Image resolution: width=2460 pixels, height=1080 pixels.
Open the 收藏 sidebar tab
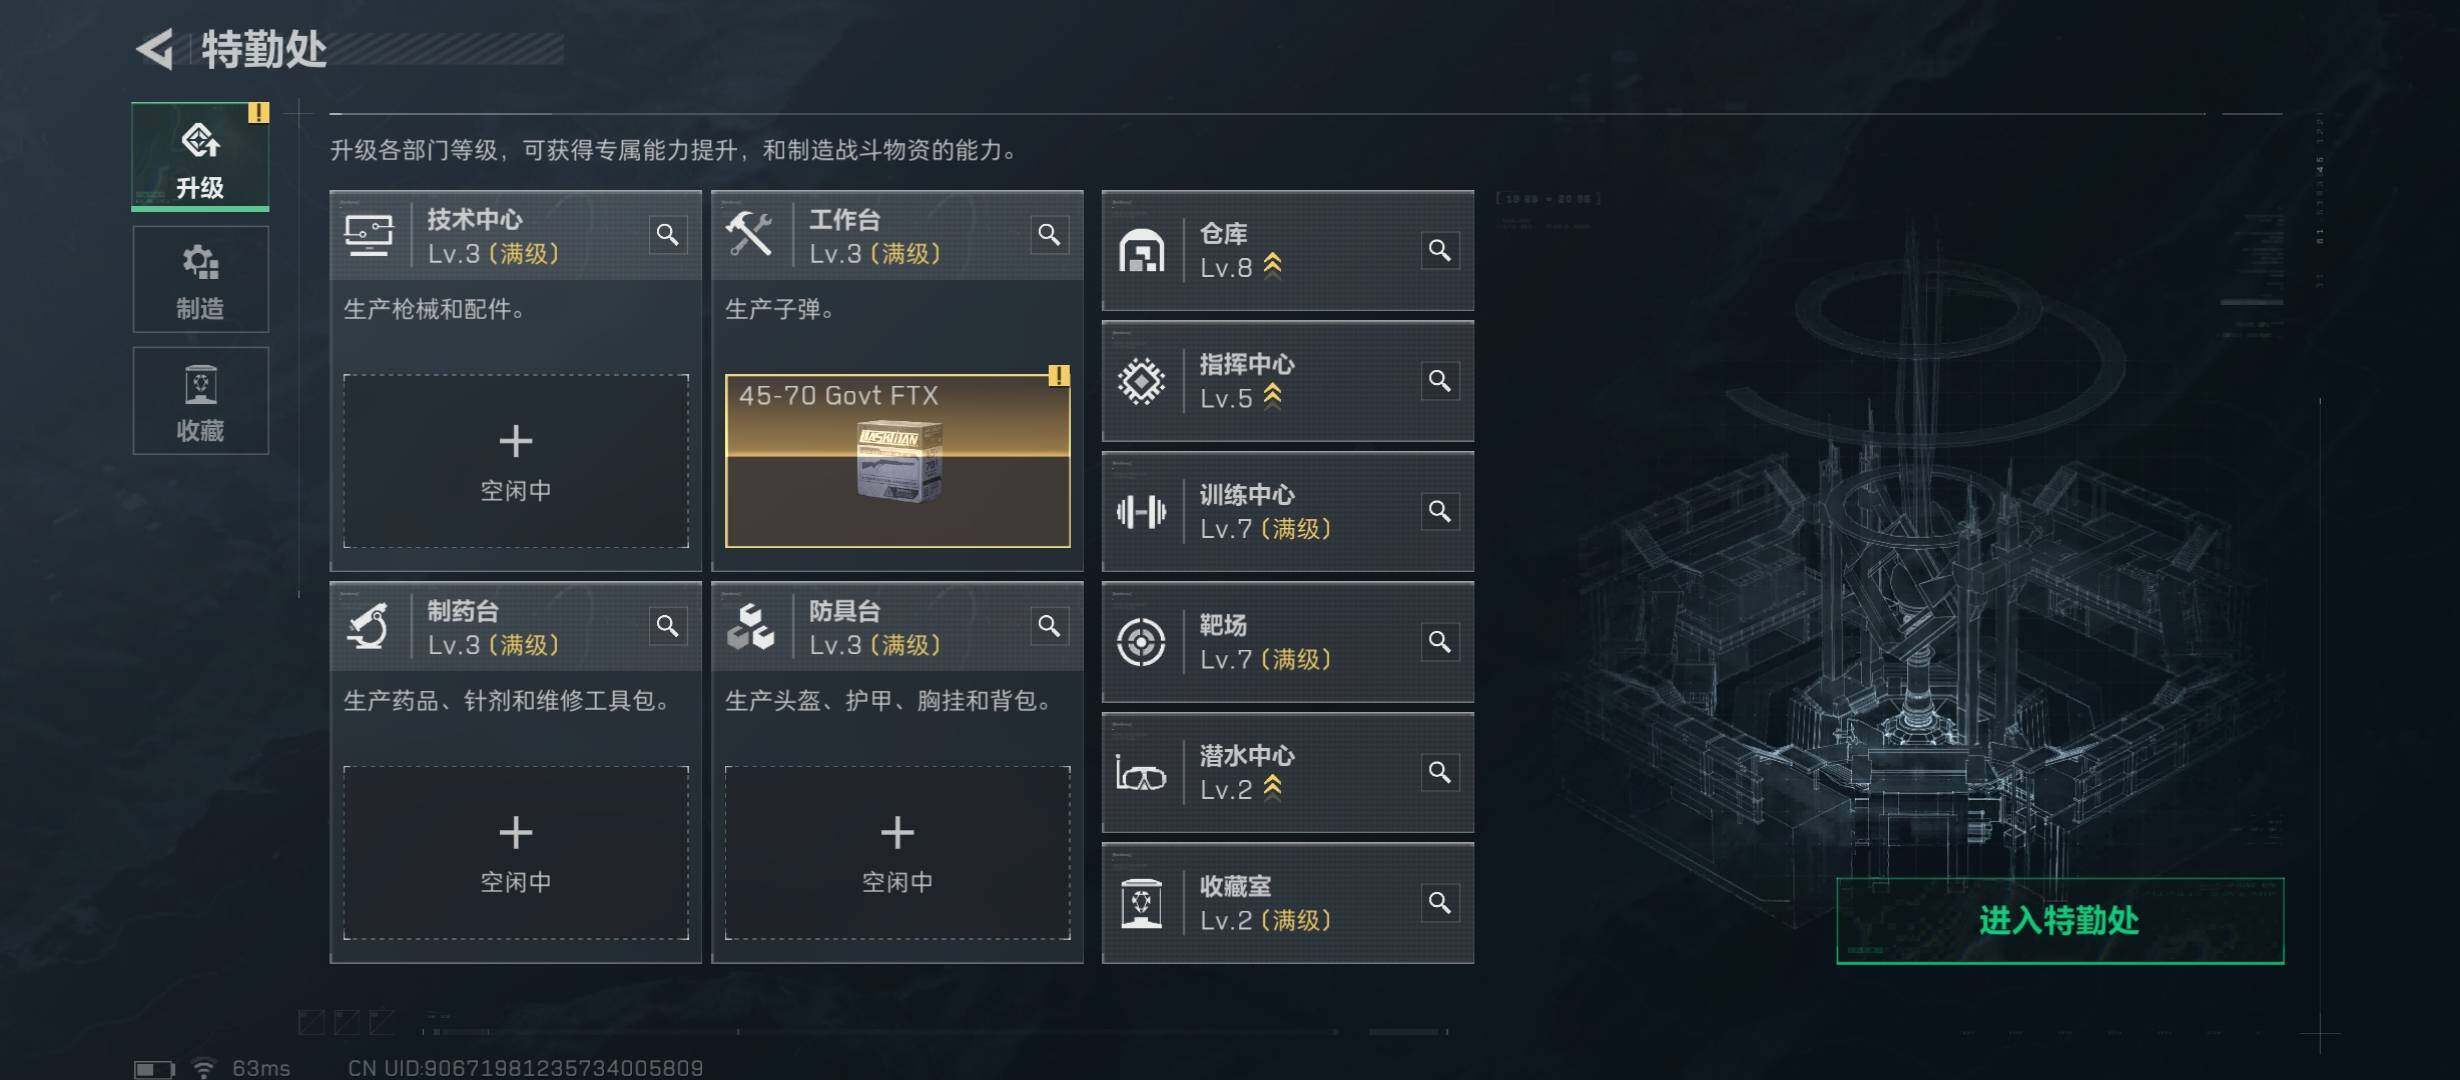point(200,401)
